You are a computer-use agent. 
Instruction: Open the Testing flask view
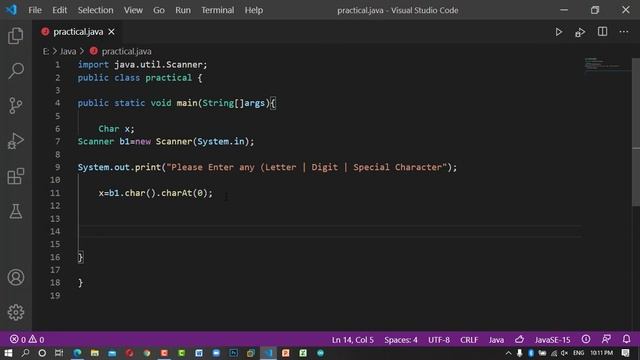16,211
